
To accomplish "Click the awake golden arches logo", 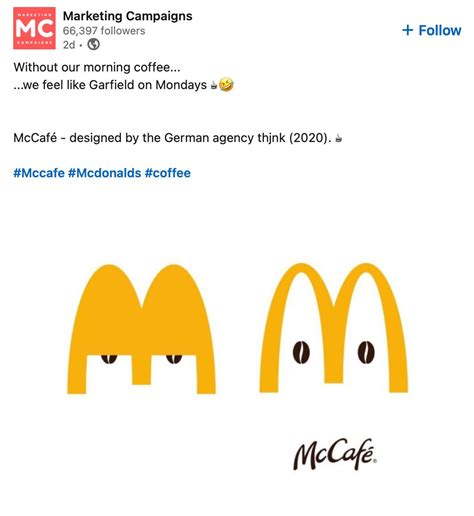I will 334,328.
